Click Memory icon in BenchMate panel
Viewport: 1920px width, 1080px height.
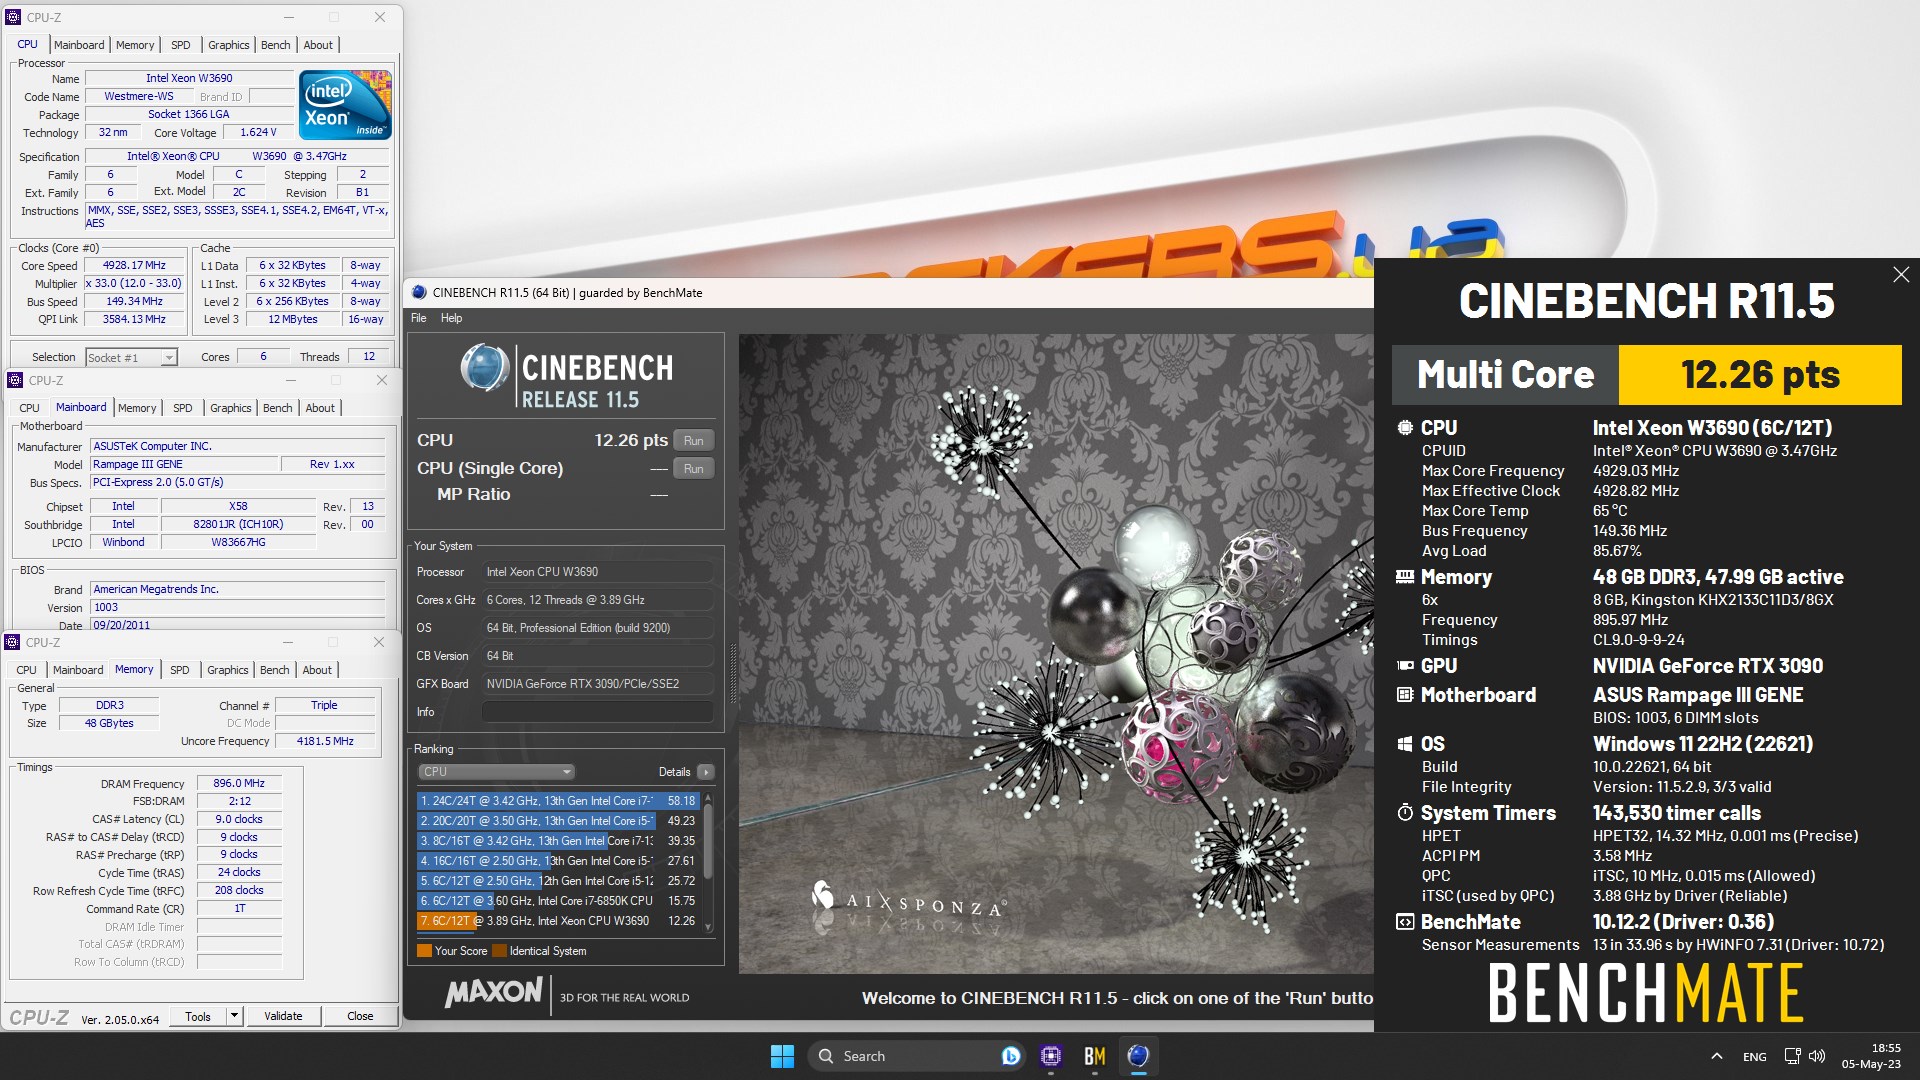1405,577
